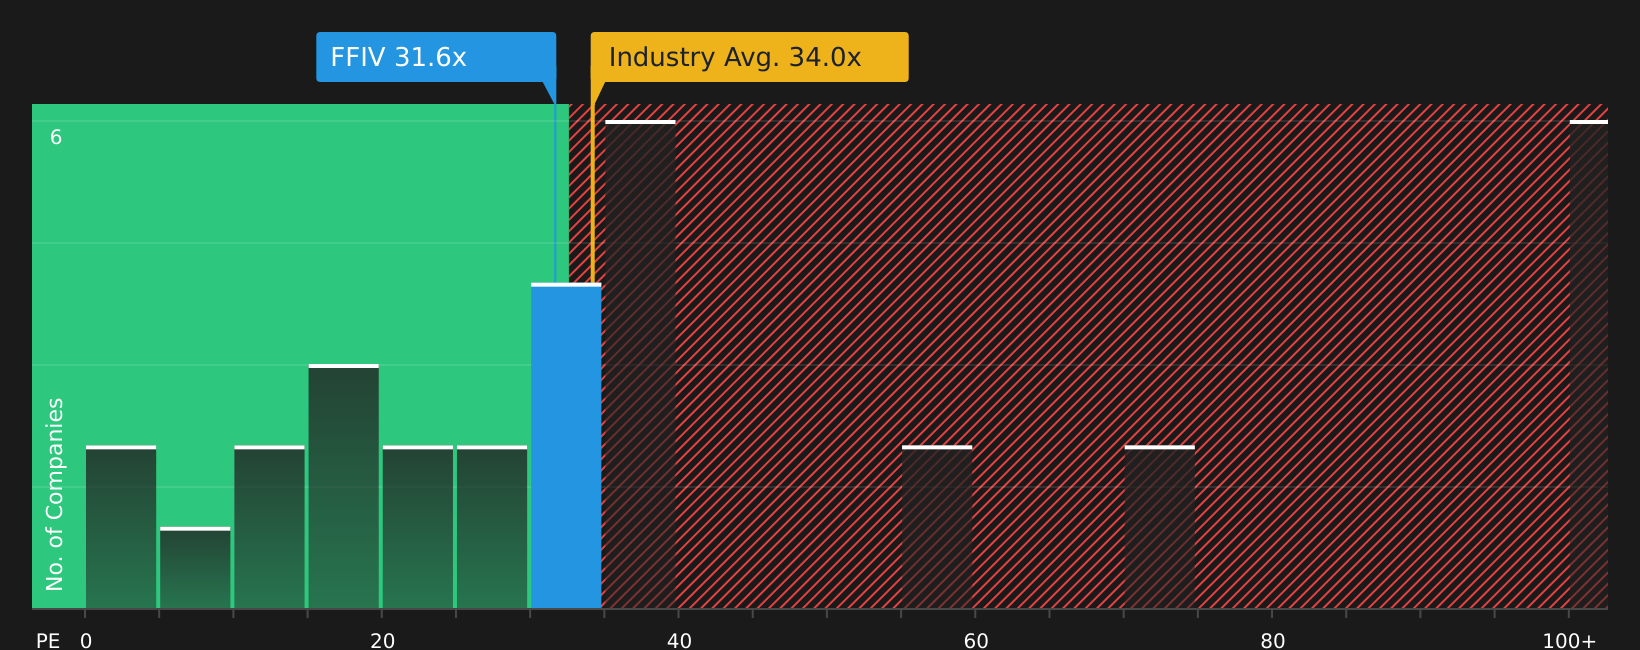Click the x-axis label 100+
This screenshot has height=650, width=1640.
tap(1569, 641)
